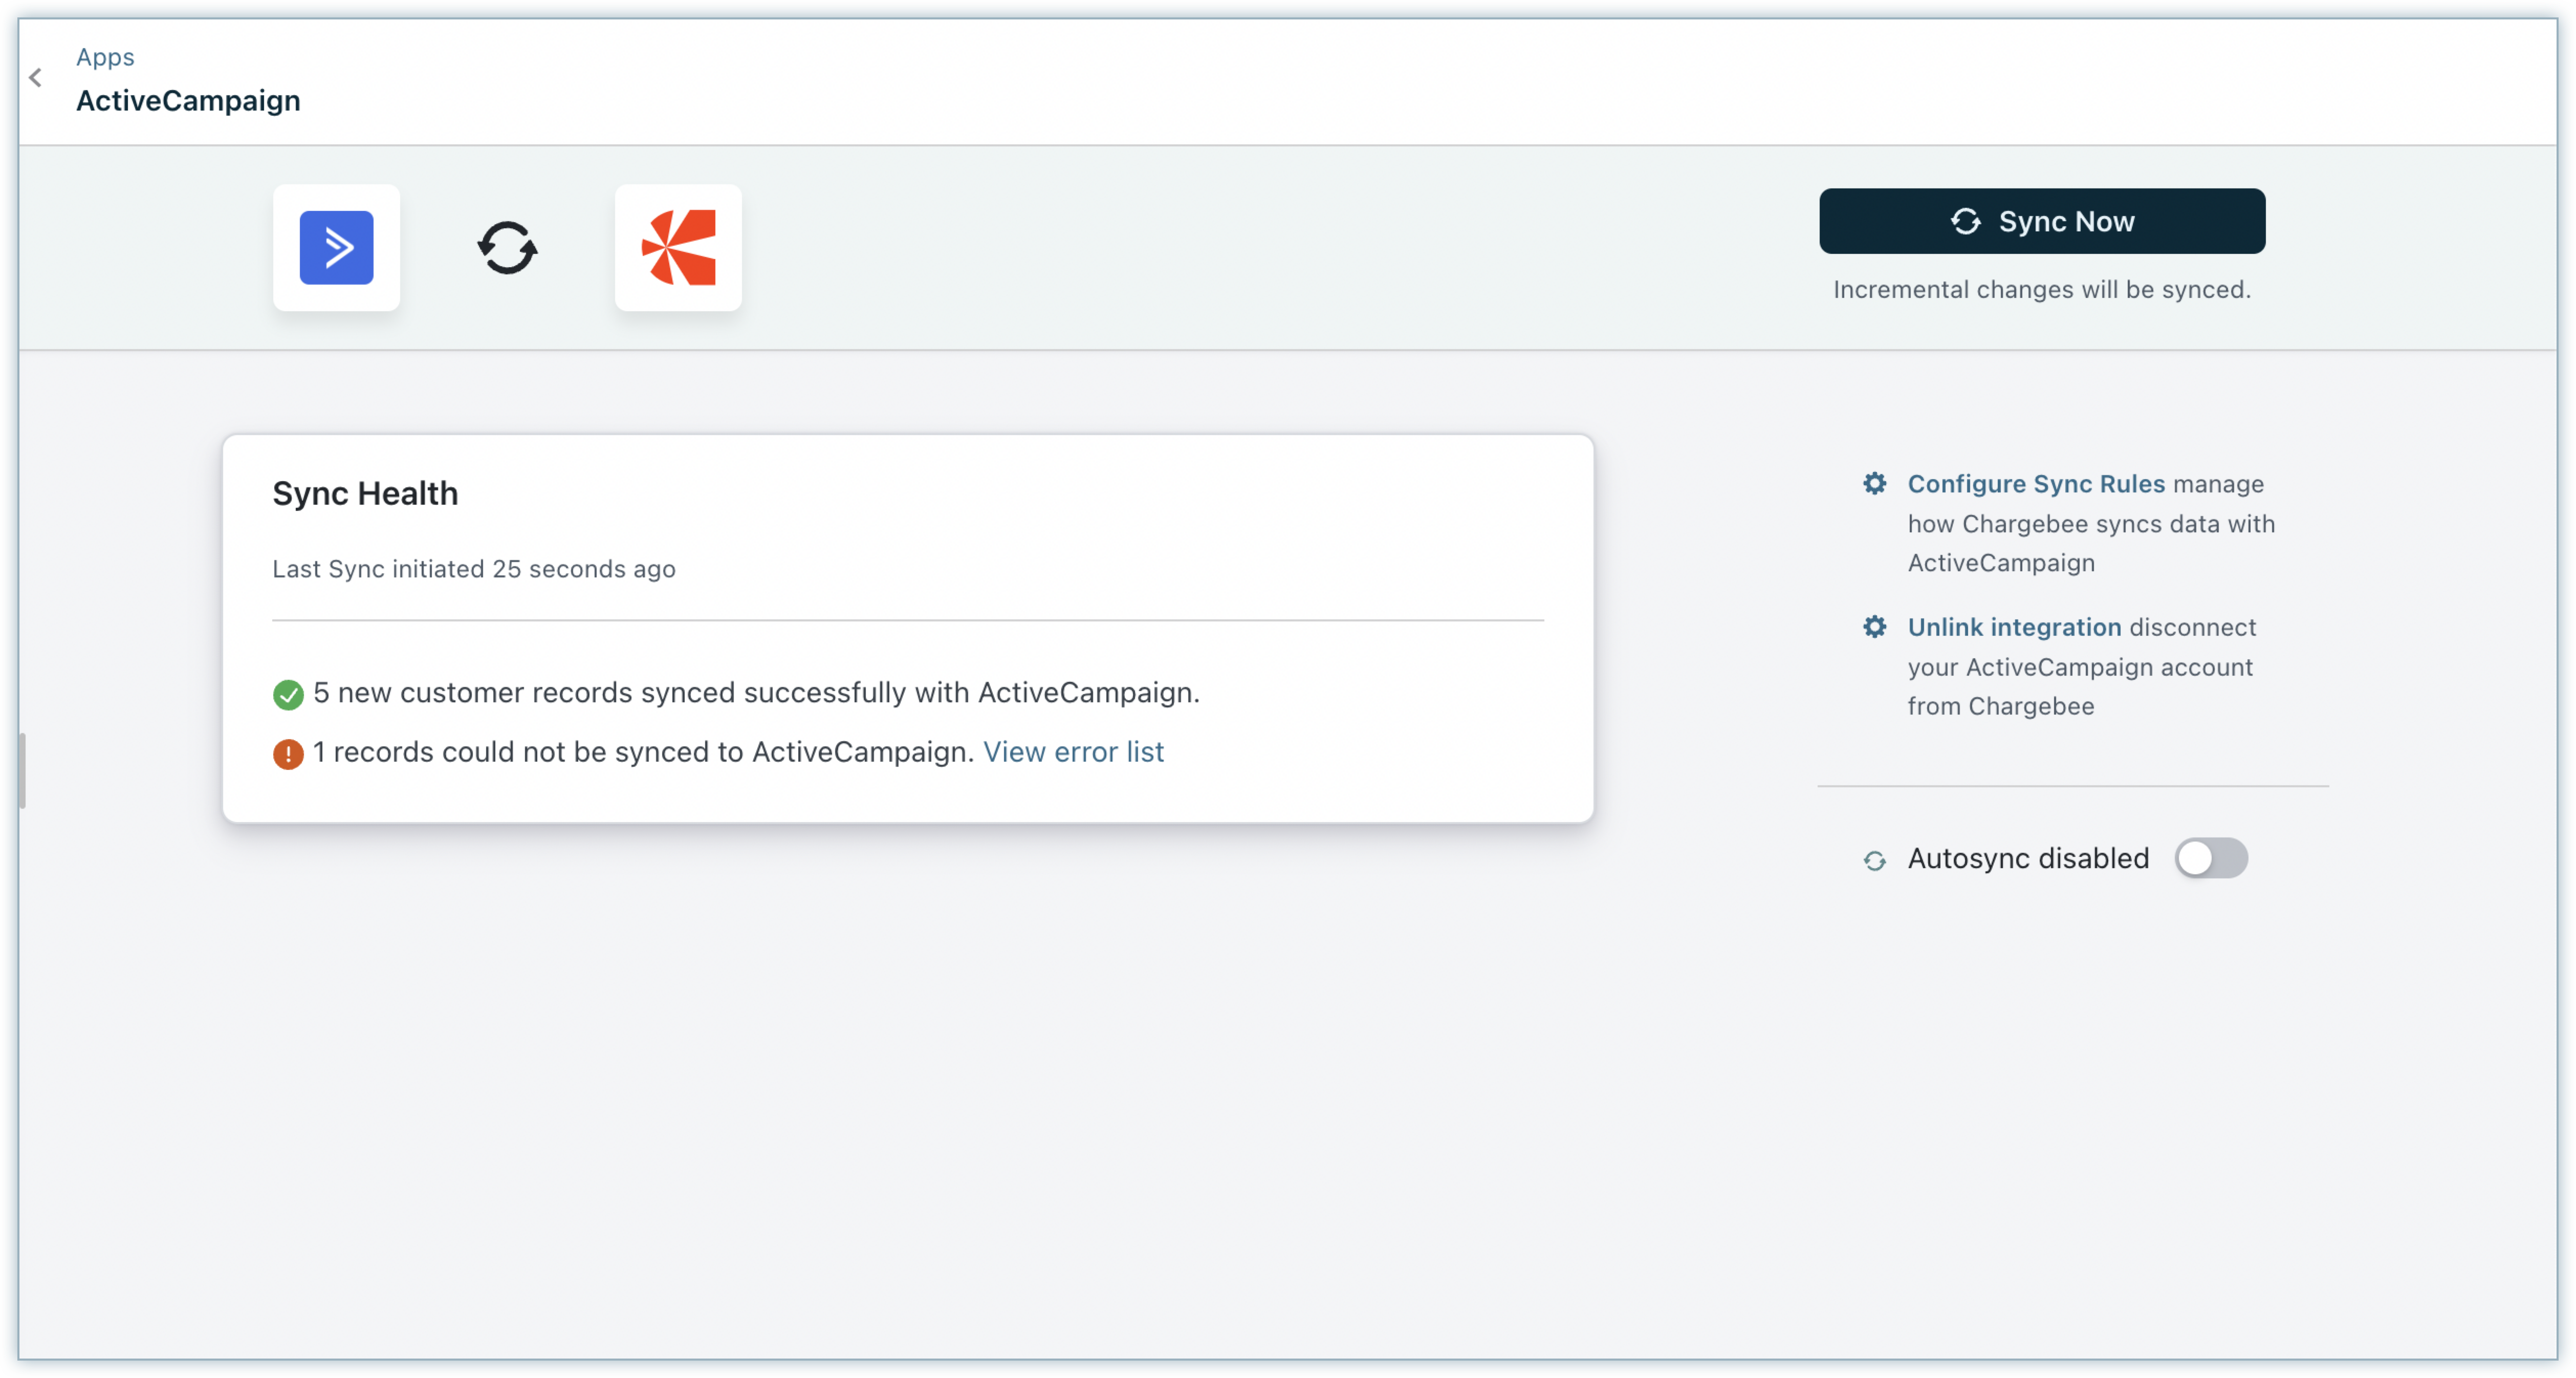Open the View error list link
The image size is (2576, 1378).
tap(1073, 752)
